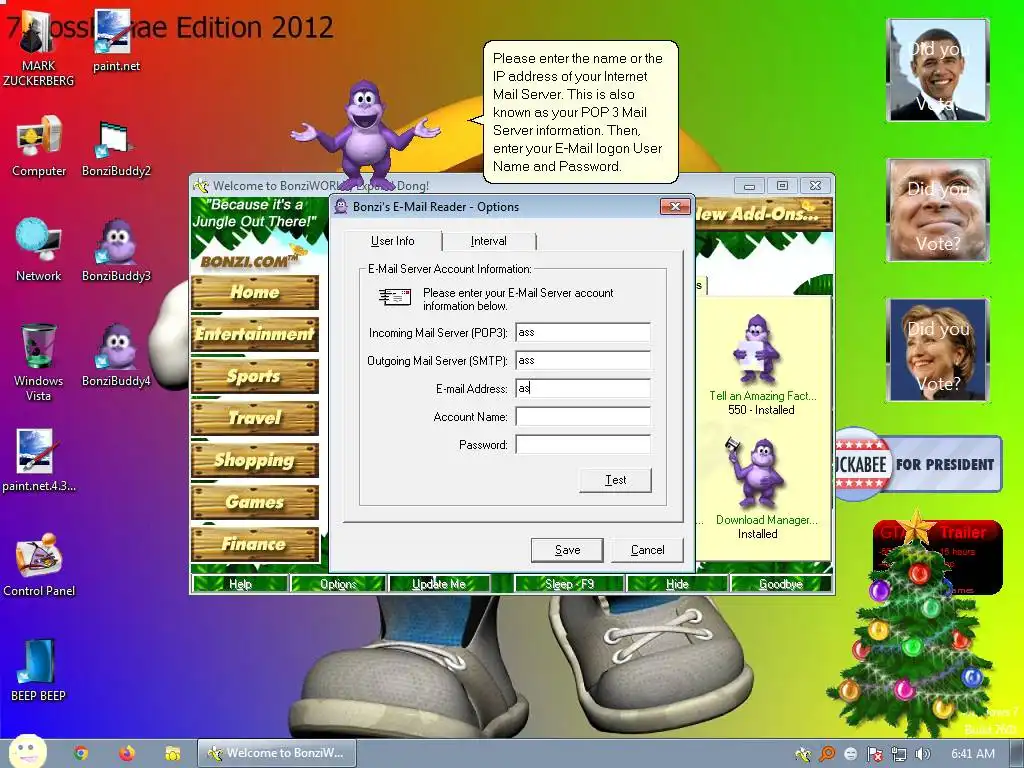1024x768 pixels.
Task: Click the 6:41 AM taskbar clock
Action: [x=972, y=754]
